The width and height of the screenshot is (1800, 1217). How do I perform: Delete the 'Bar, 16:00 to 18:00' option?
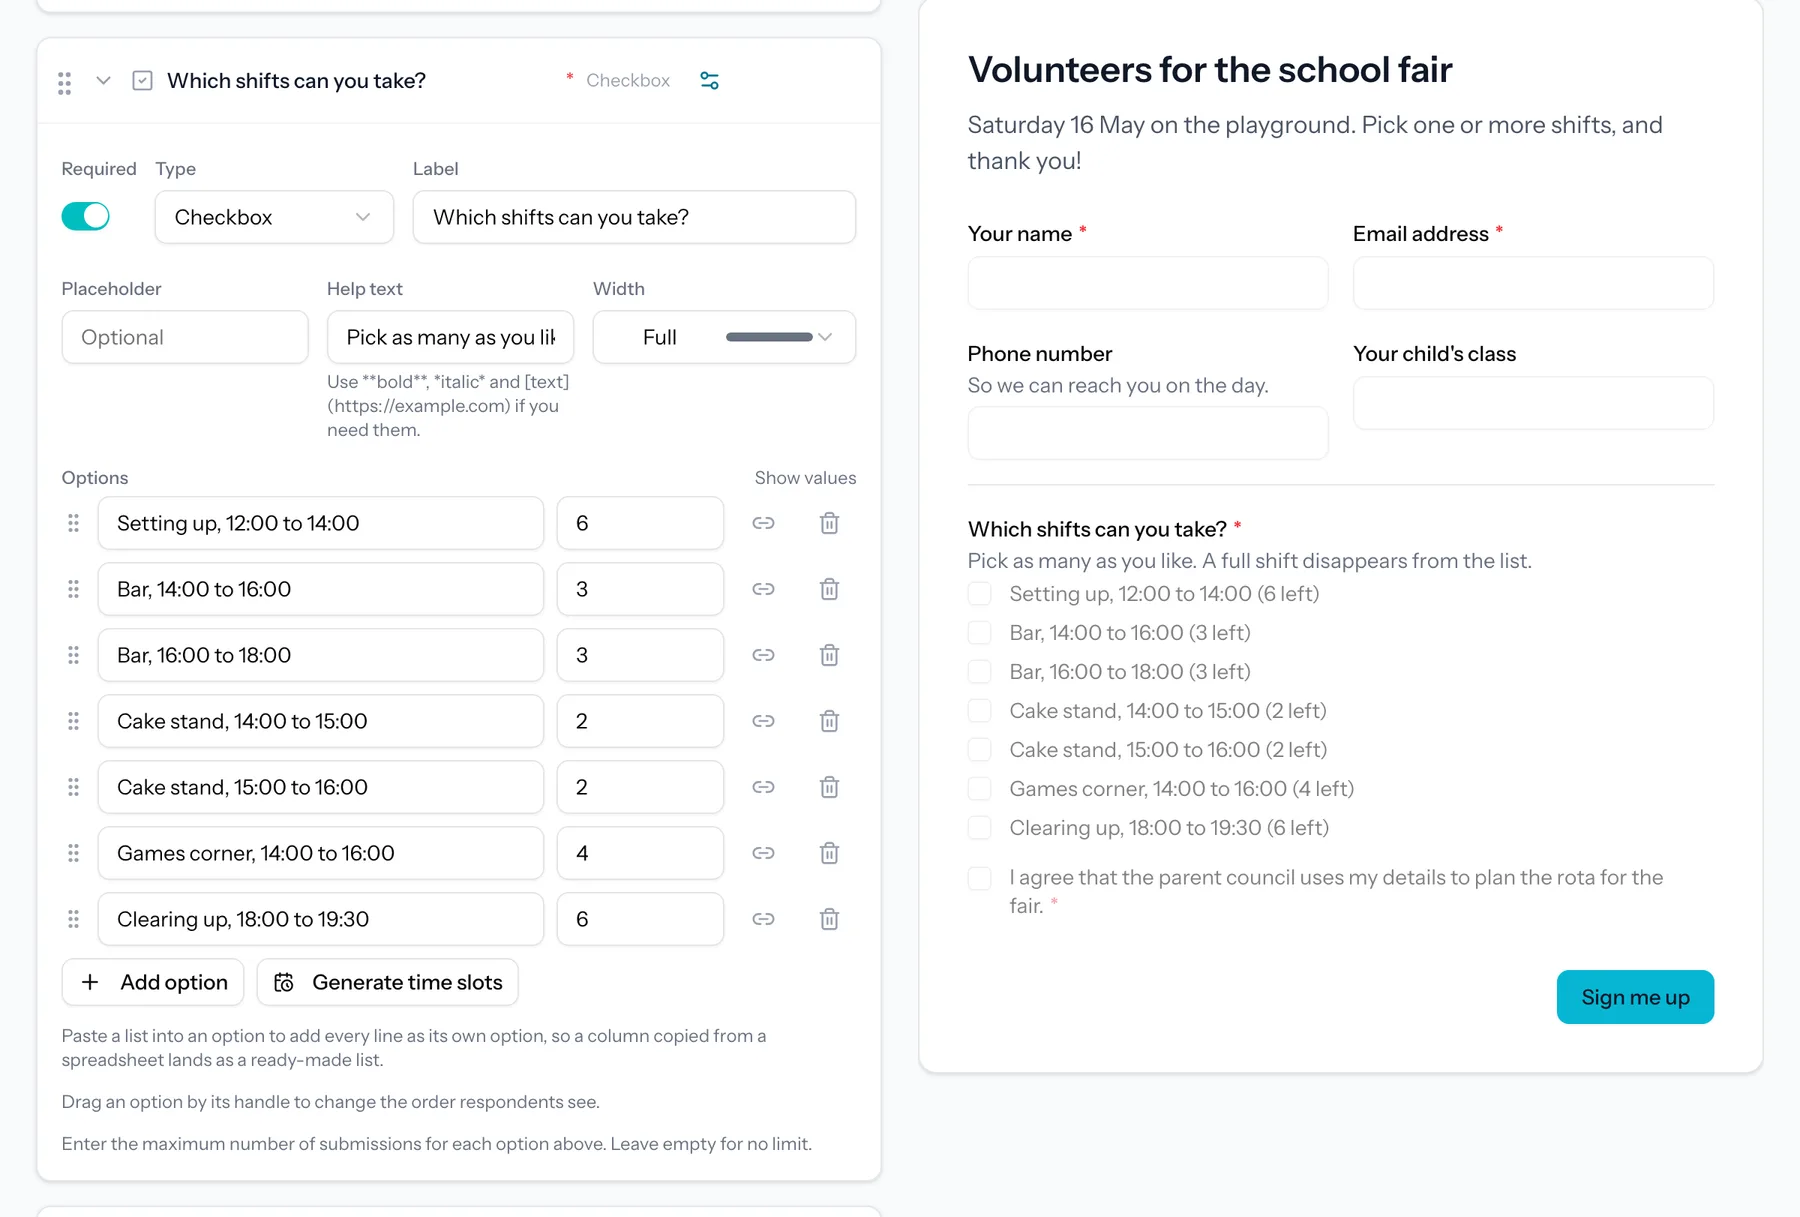pyautogui.click(x=829, y=655)
